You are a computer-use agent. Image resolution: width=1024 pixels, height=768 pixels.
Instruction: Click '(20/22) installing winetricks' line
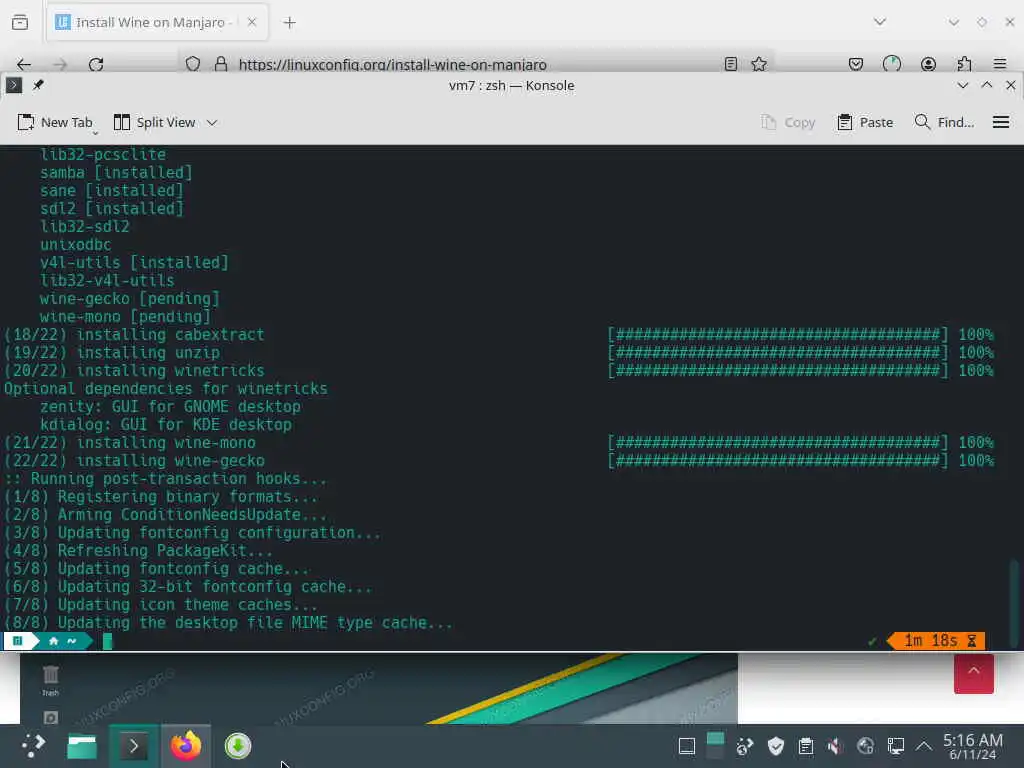(135, 370)
